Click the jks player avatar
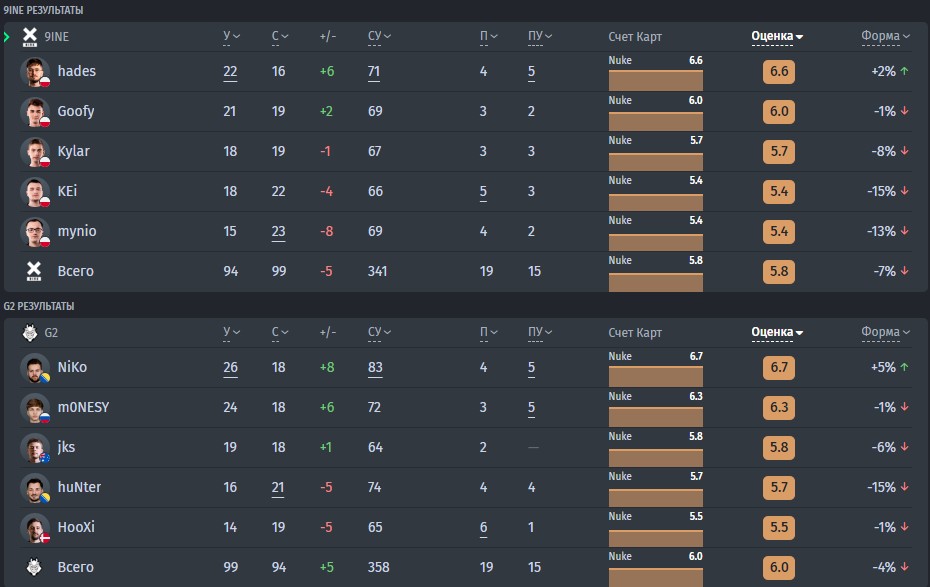Image resolution: width=930 pixels, height=587 pixels. [x=35, y=448]
